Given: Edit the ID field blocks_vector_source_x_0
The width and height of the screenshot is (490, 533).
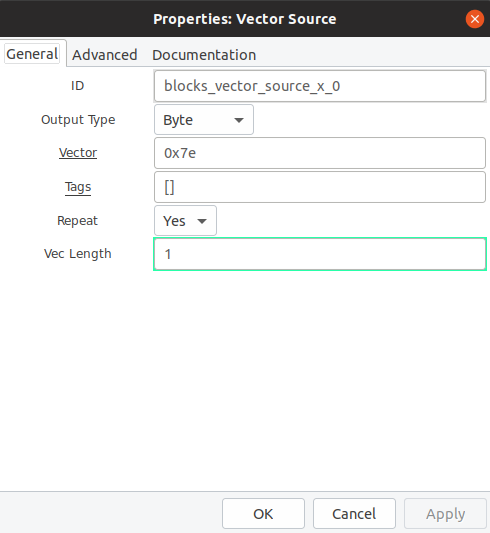Looking at the screenshot, I should click(x=320, y=86).
